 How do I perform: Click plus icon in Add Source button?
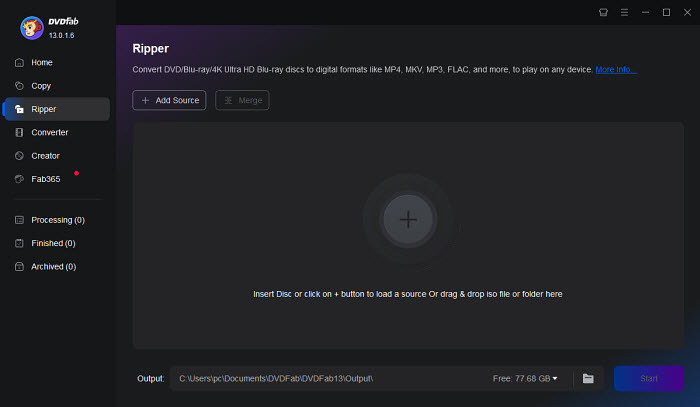tap(145, 100)
